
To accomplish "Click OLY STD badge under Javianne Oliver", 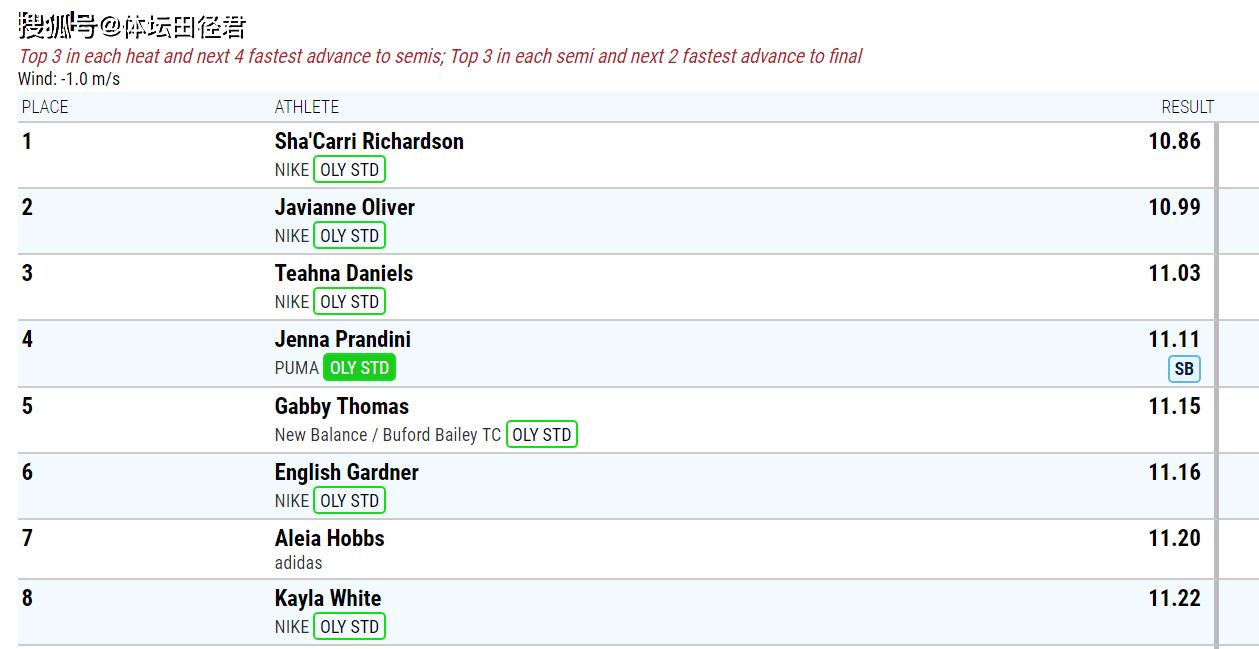I will click(x=349, y=236).
